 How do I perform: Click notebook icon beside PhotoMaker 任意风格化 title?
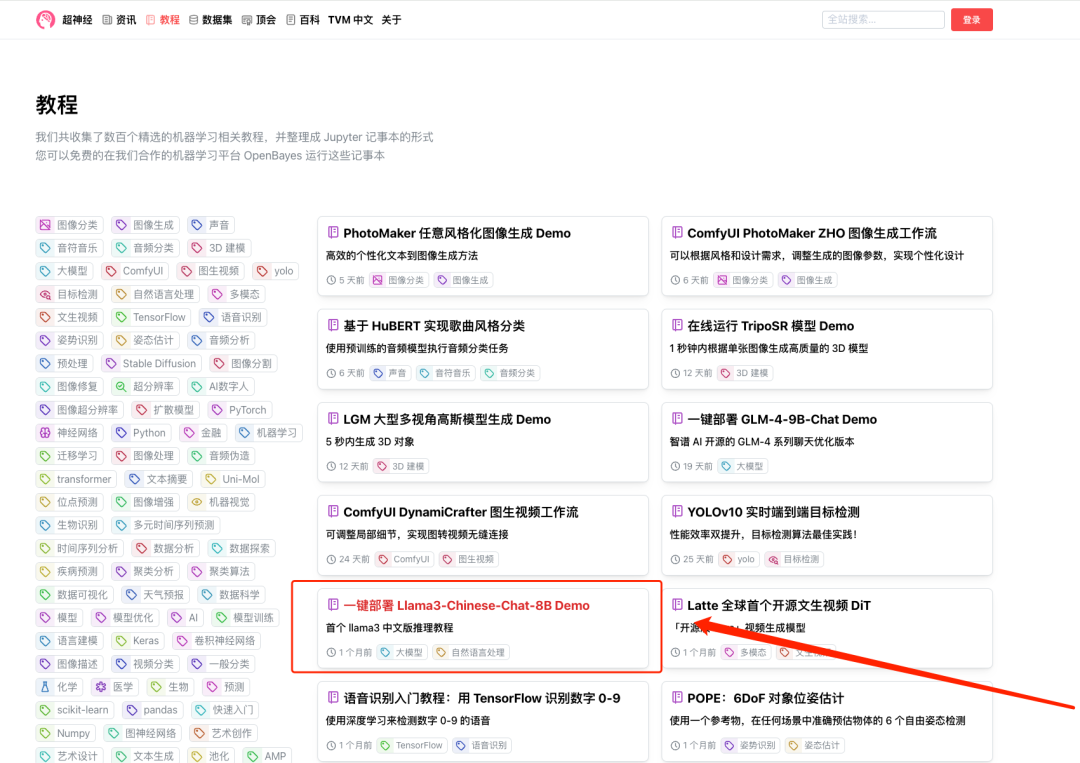pos(333,233)
